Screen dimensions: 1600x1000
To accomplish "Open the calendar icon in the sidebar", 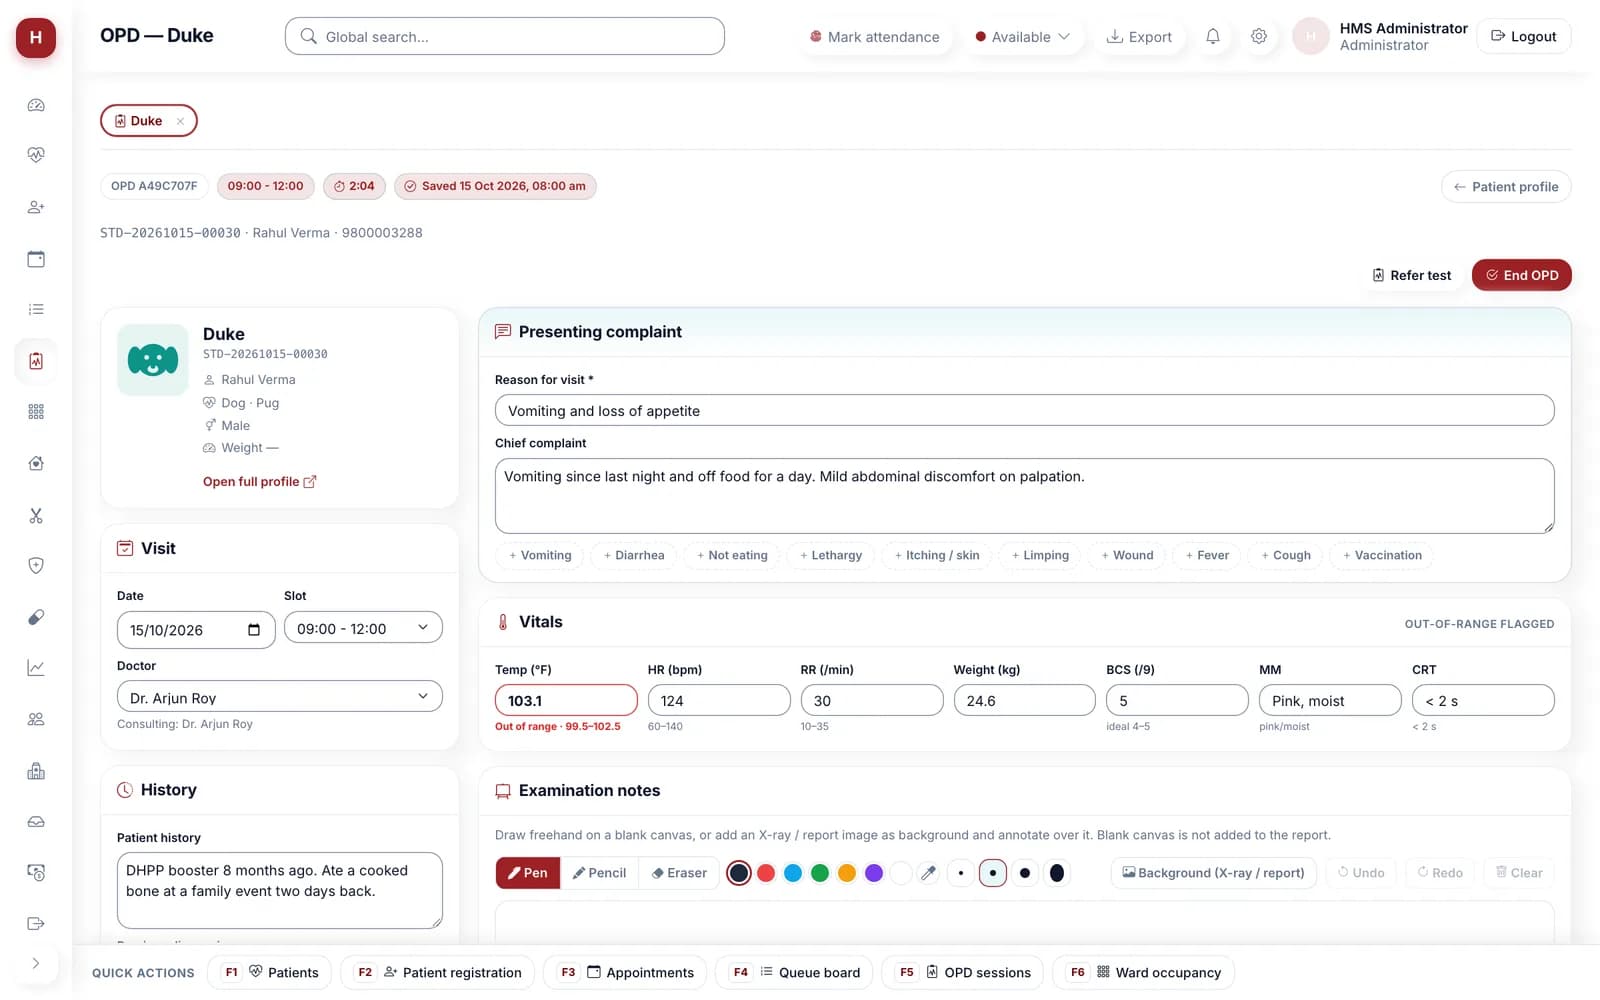I will [x=36, y=259].
